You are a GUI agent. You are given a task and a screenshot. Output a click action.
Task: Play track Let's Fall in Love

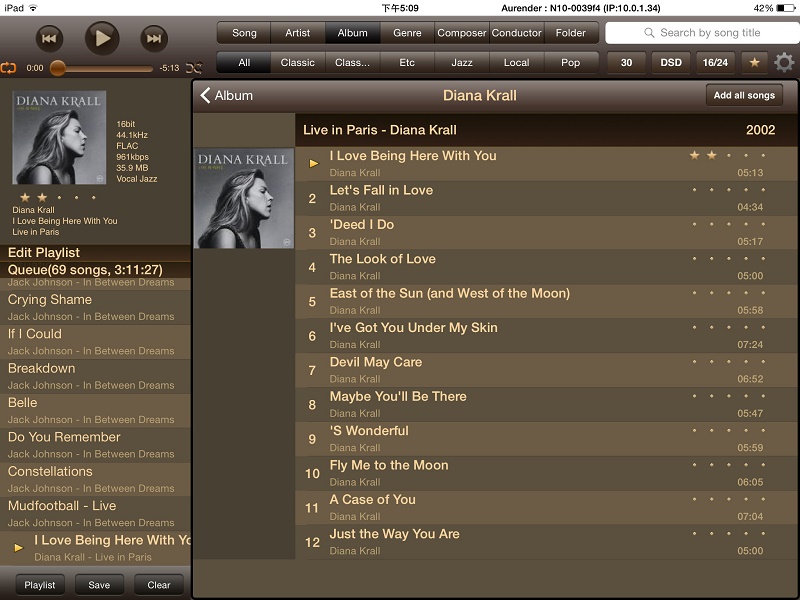coord(546,198)
